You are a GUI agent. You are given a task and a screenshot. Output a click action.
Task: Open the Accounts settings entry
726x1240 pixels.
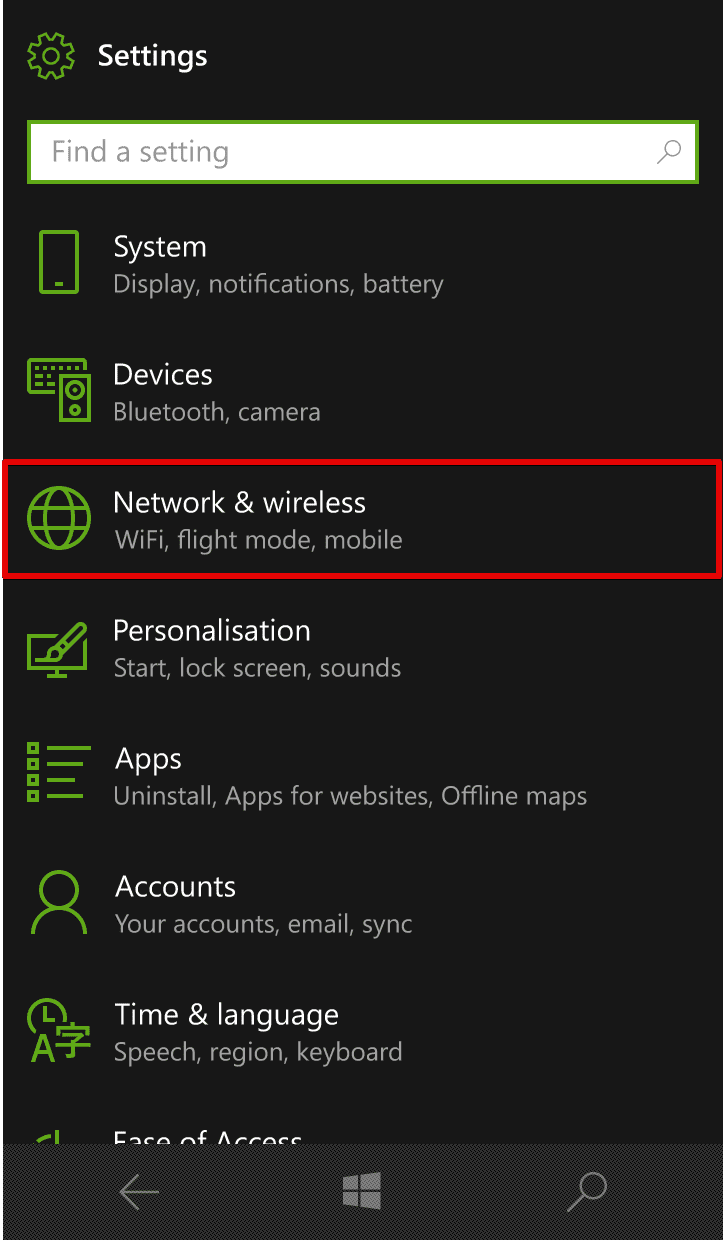tap(363, 903)
